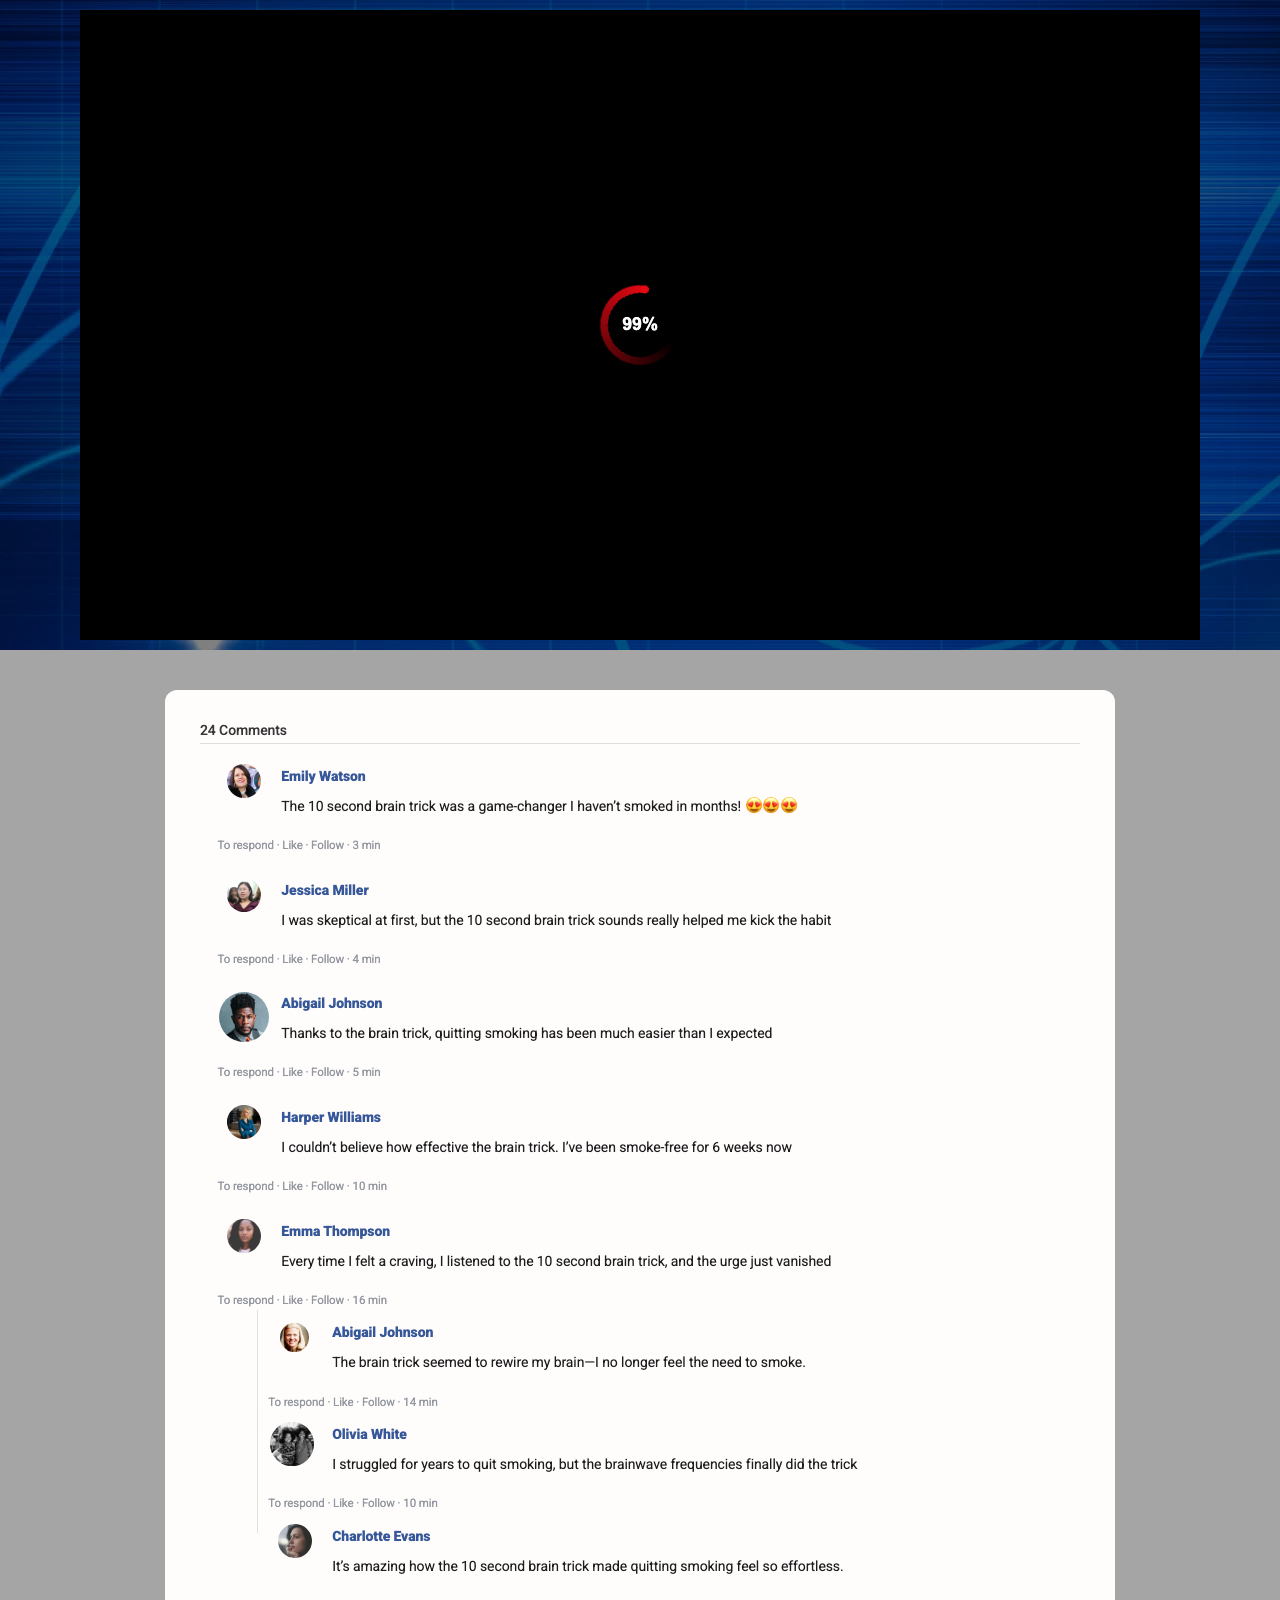The image size is (1280, 1600).
Task: Follow Olivia White's reply
Action: pos(378,1503)
